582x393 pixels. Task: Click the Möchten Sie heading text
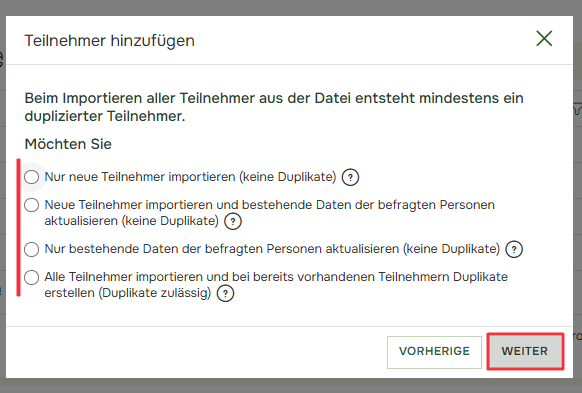click(68, 144)
